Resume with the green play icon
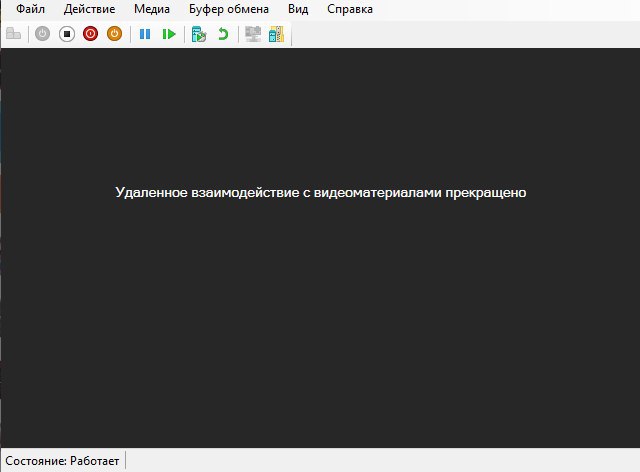The image size is (640, 472). click(169, 34)
